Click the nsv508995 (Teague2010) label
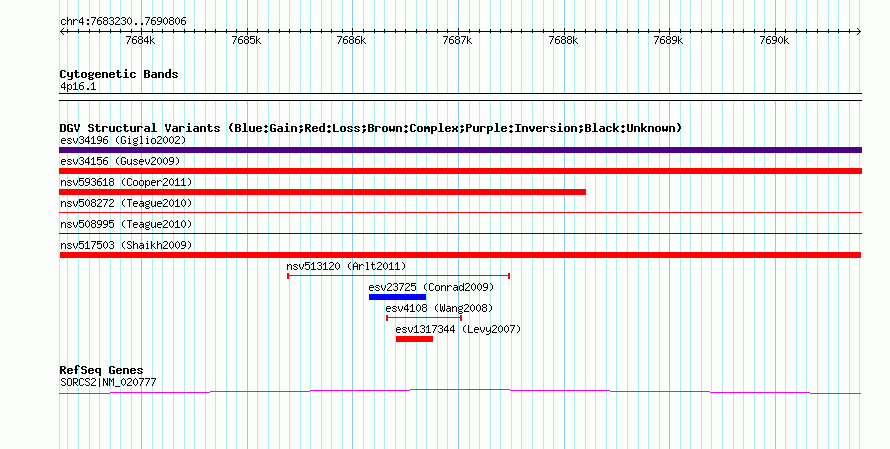 tap(127, 224)
